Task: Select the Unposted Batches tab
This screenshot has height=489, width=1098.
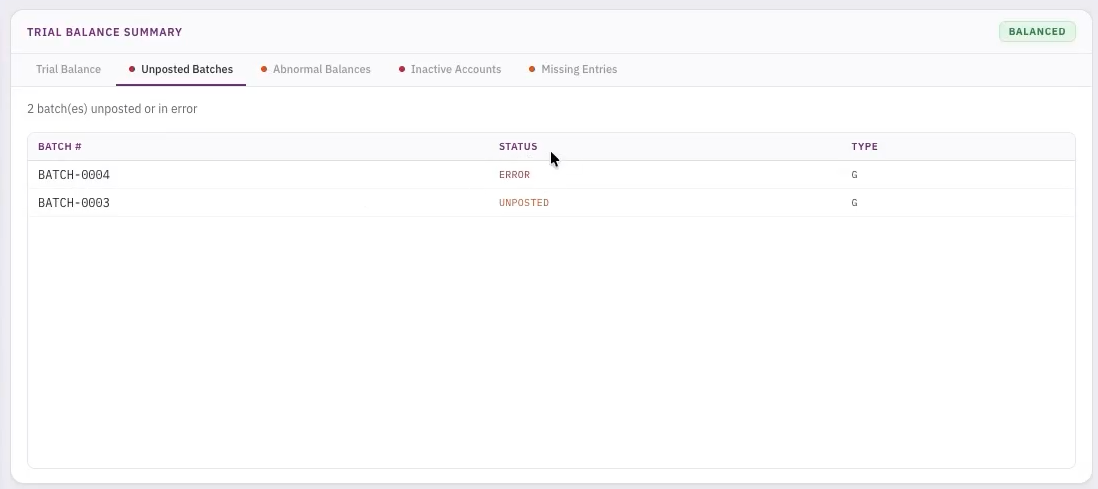Action: point(187,70)
